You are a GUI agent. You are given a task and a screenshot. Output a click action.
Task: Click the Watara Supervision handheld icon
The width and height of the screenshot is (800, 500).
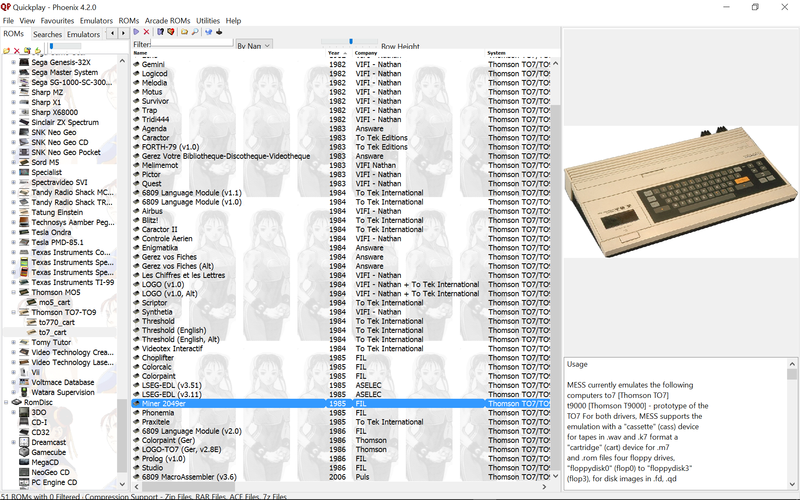point(23,392)
